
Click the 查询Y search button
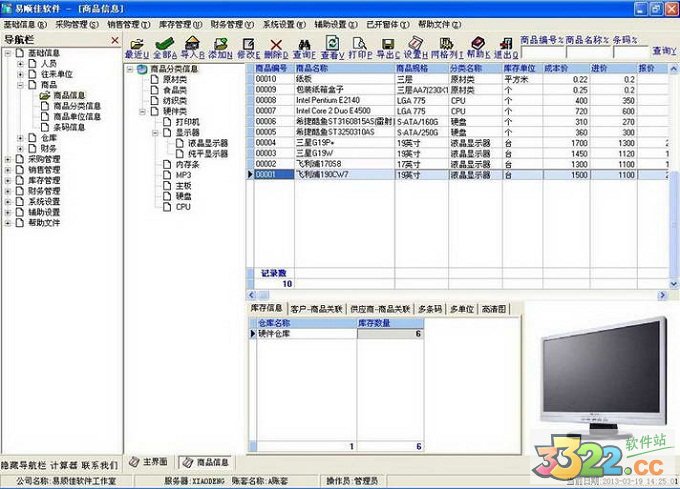(x=664, y=51)
